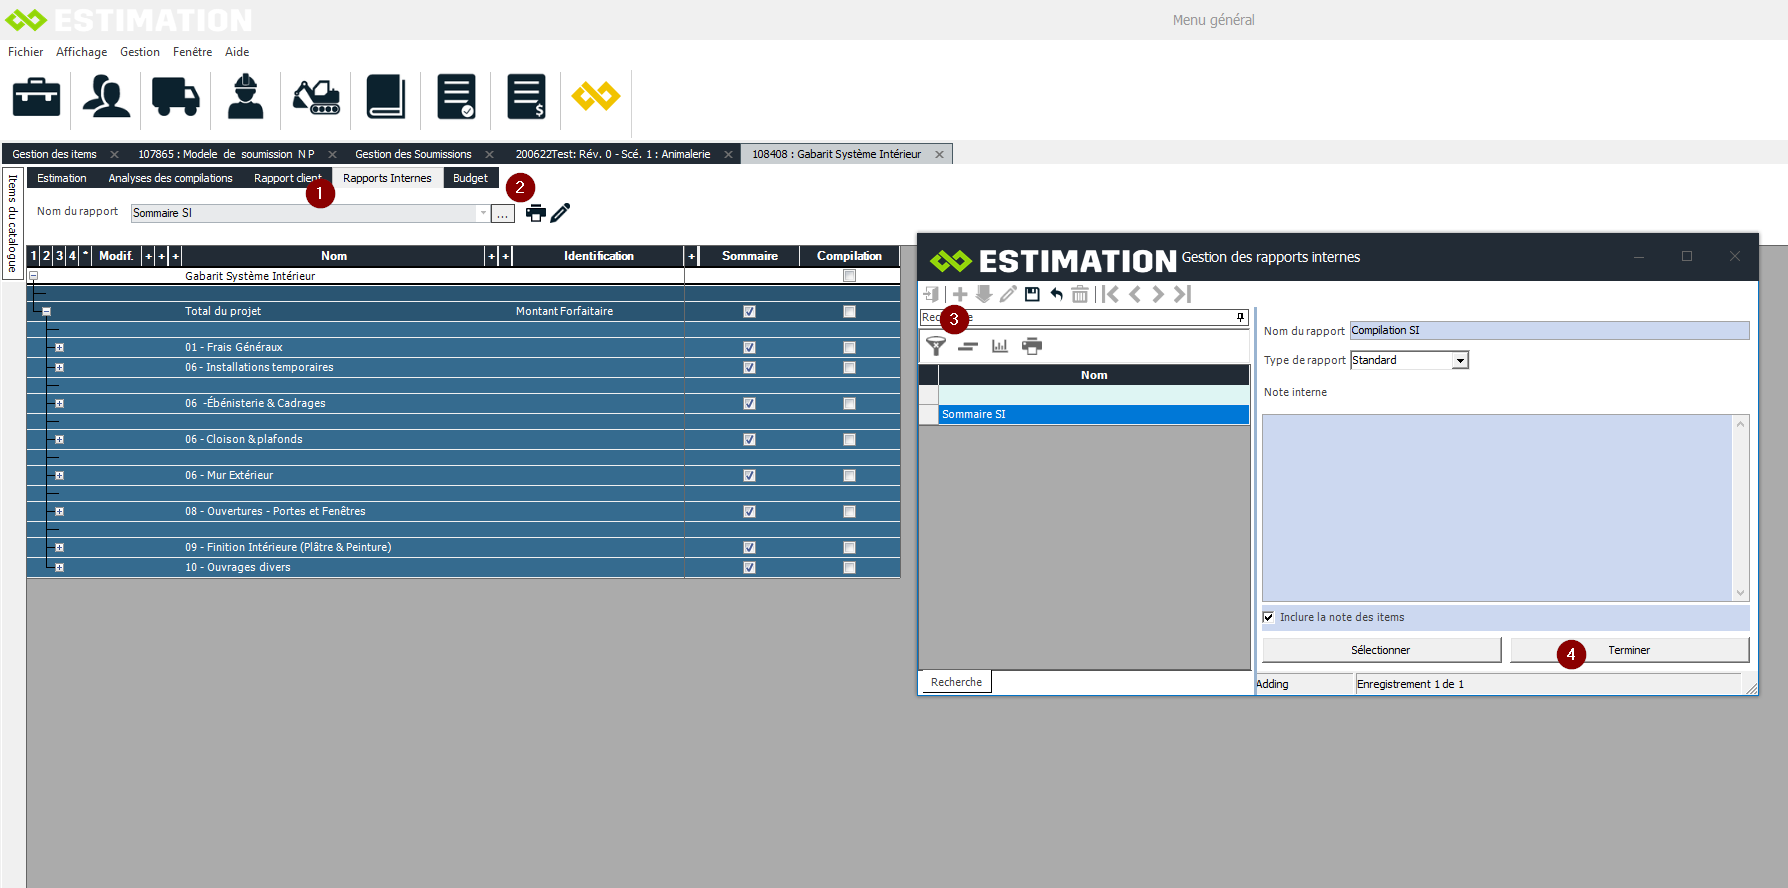Open the Gestion menu
Image resolution: width=1788 pixels, height=888 pixels.
click(x=140, y=52)
